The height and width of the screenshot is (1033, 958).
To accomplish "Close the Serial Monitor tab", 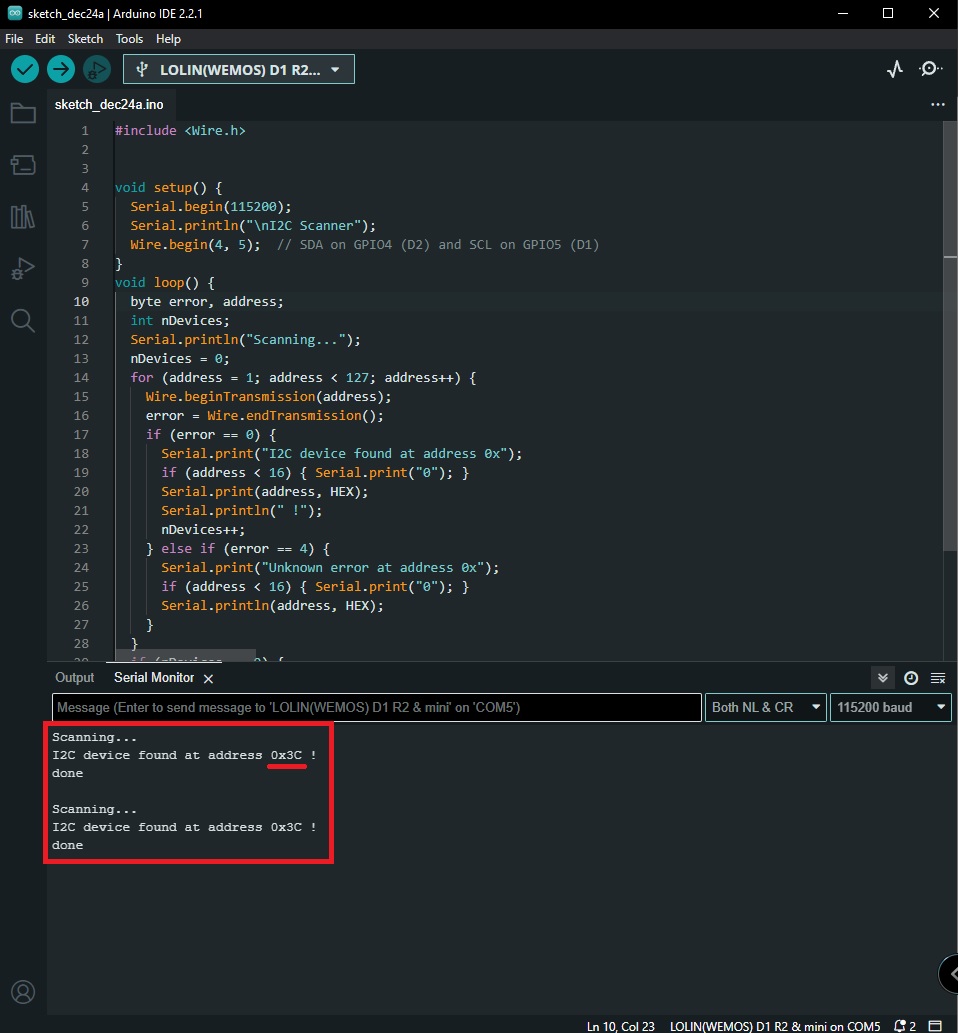I will tap(208, 679).
